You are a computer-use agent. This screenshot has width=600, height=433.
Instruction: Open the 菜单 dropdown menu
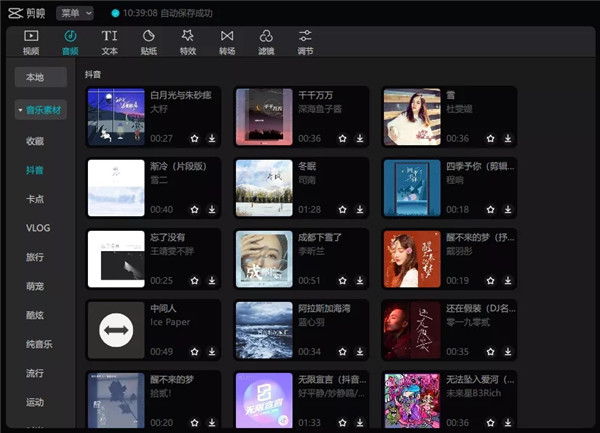tap(75, 13)
